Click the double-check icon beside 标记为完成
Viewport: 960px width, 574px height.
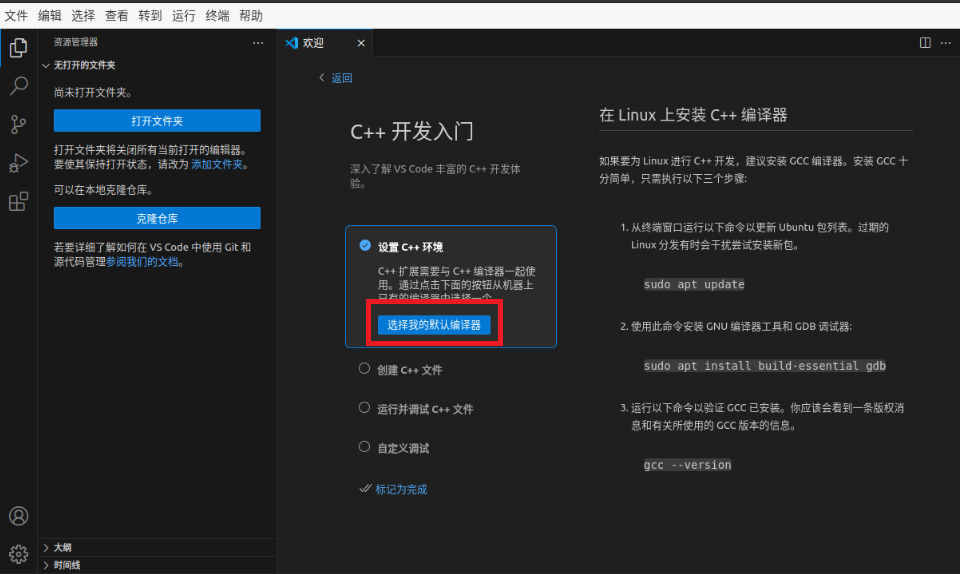click(366, 488)
